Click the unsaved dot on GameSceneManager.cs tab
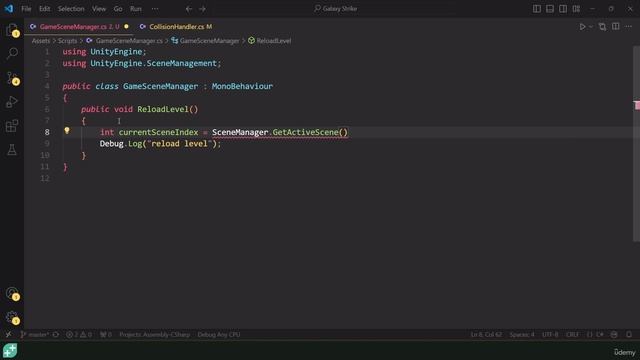 (x=127, y=27)
